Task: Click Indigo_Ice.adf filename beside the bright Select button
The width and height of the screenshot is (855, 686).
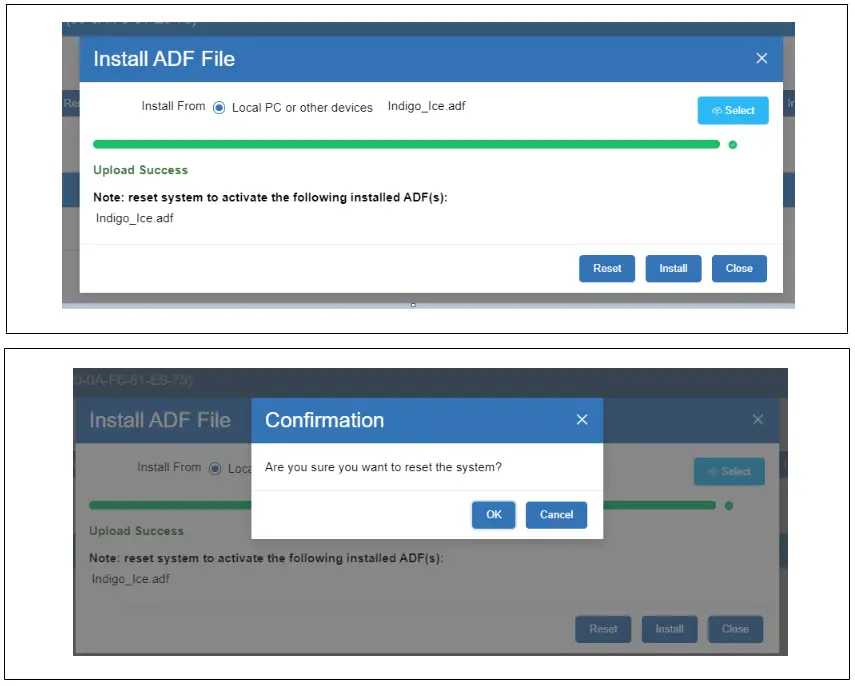Action: (x=426, y=107)
